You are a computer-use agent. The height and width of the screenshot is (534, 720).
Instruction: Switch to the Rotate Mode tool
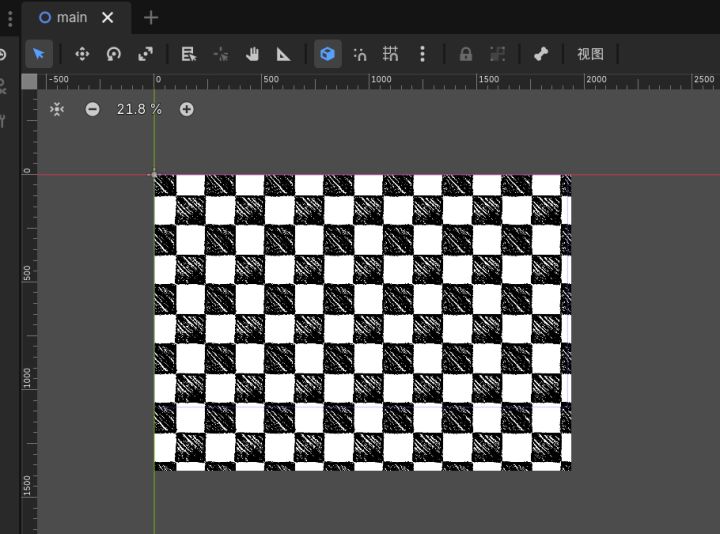point(113,54)
